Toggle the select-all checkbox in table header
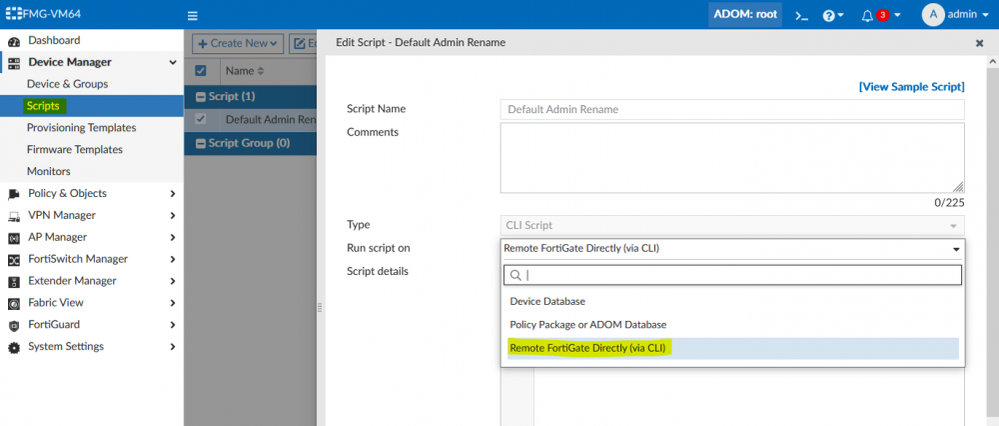999x426 pixels. tap(201, 71)
